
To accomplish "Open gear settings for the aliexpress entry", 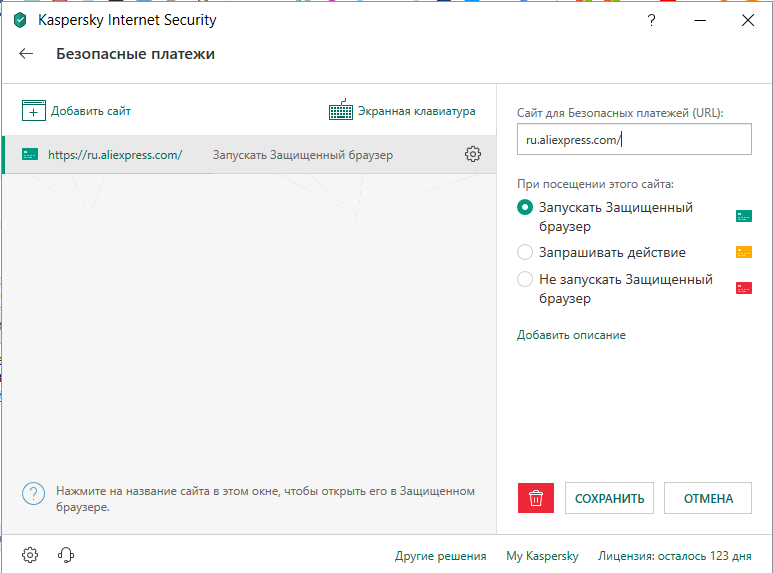I will click(x=473, y=154).
